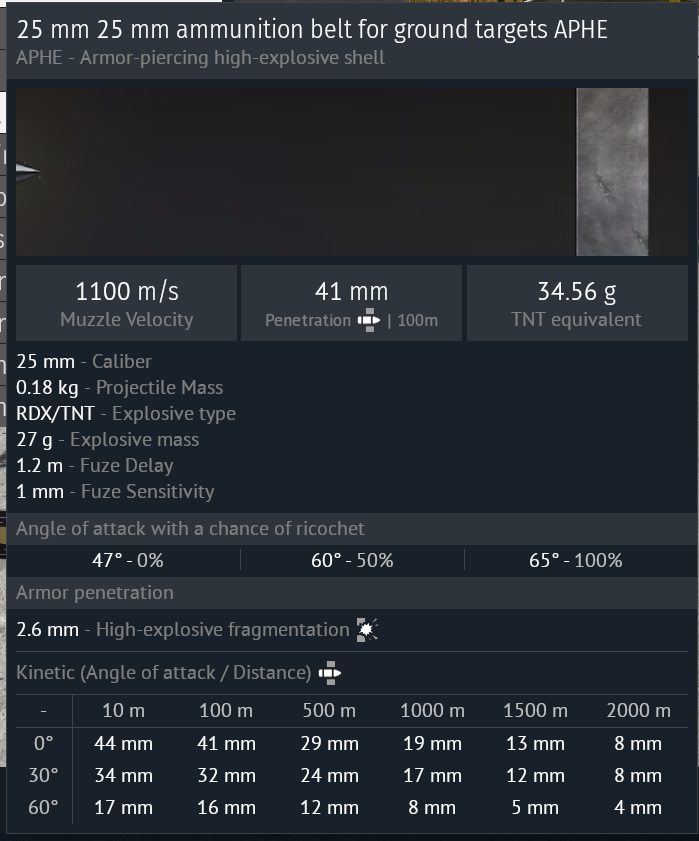Click the penetration shell icon beside 100m
699x841 pixels.
(x=369, y=321)
